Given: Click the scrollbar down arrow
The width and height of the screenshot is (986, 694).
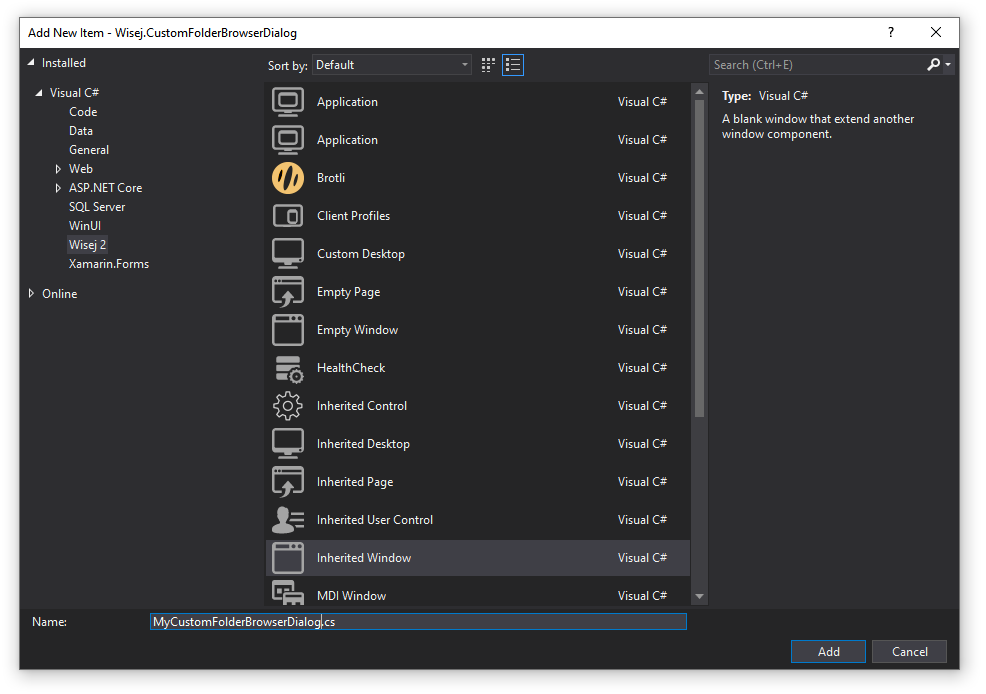Looking at the screenshot, I should [x=699, y=596].
